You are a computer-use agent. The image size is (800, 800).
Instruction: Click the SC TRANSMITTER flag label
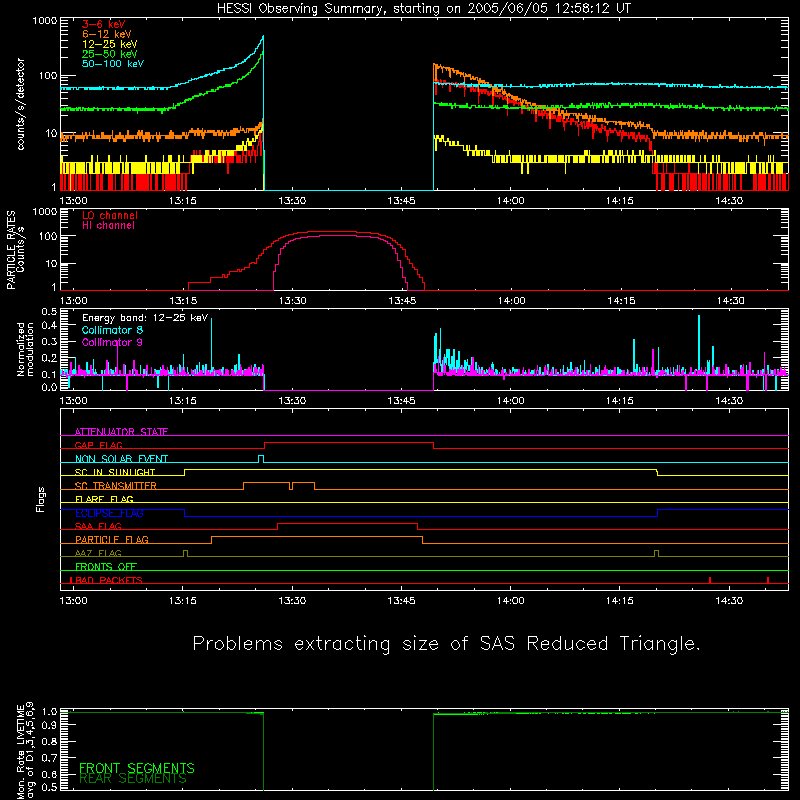[116, 486]
